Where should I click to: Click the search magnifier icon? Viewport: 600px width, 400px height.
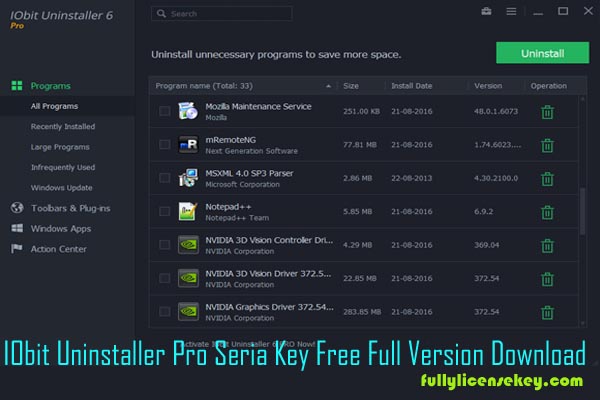(x=161, y=14)
